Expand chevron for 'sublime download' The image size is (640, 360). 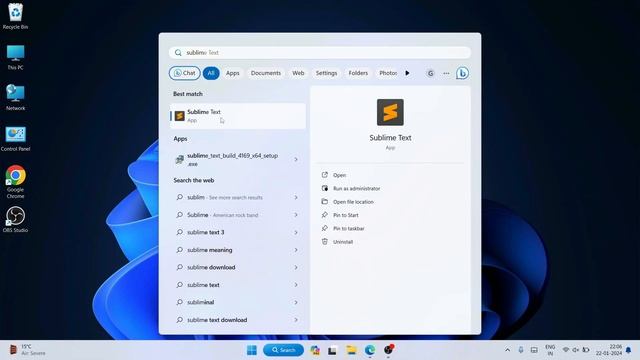click(296, 268)
